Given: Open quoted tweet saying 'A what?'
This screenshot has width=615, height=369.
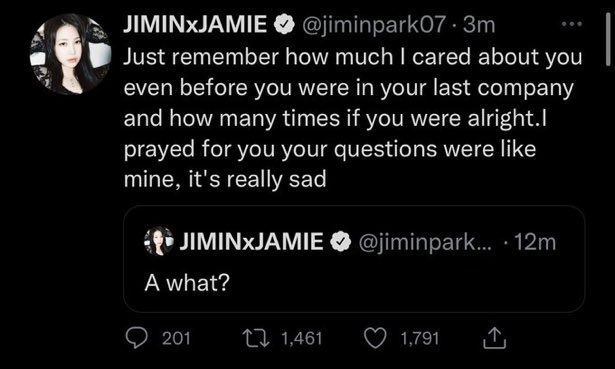Looking at the screenshot, I should (x=354, y=259).
